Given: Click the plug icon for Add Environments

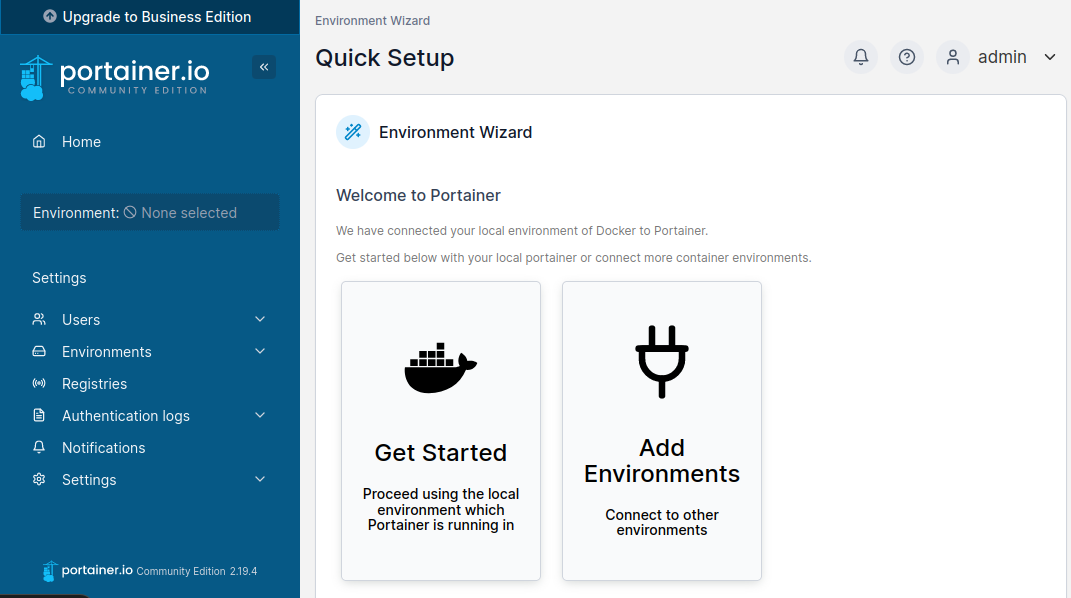Looking at the screenshot, I should pos(662,362).
